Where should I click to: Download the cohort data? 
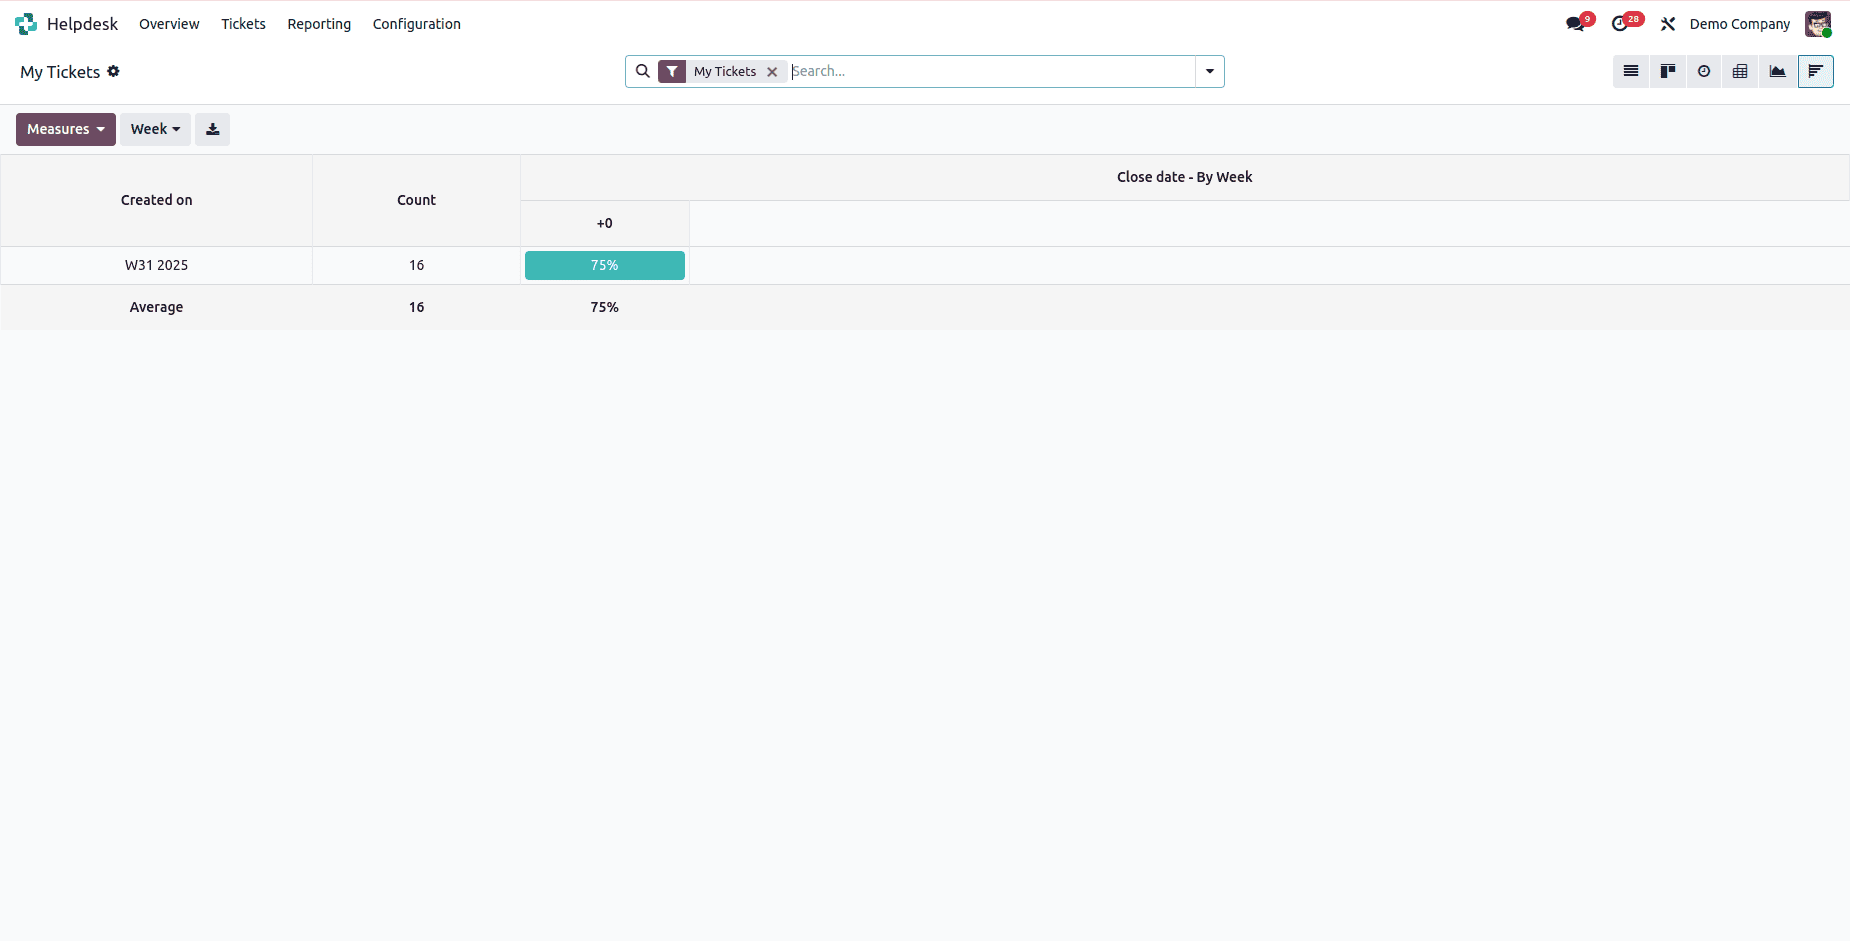[212, 129]
